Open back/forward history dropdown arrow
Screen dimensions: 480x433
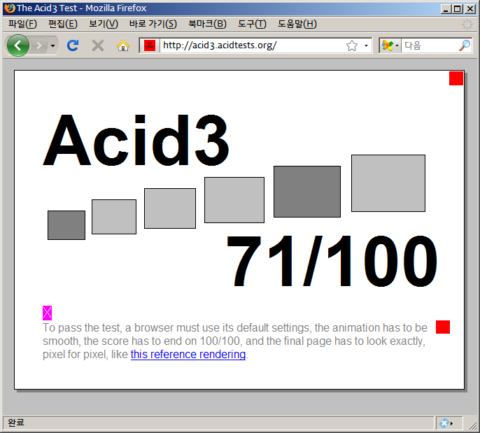point(53,46)
